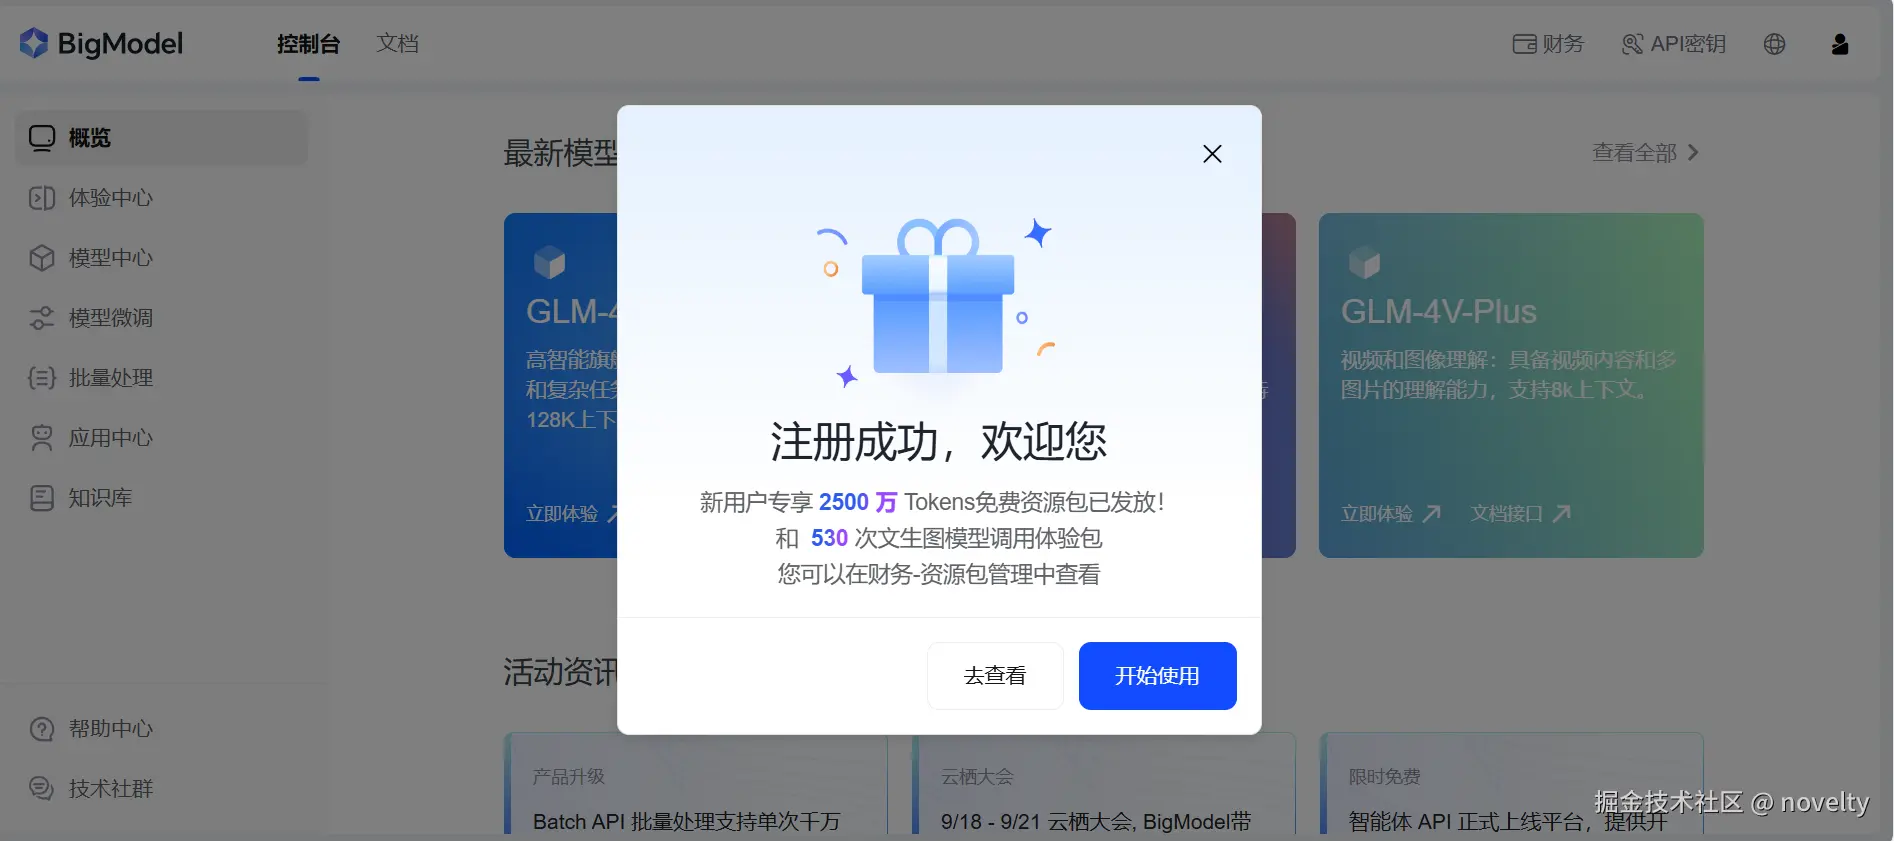Close the registration success dialog

pyautogui.click(x=1212, y=154)
